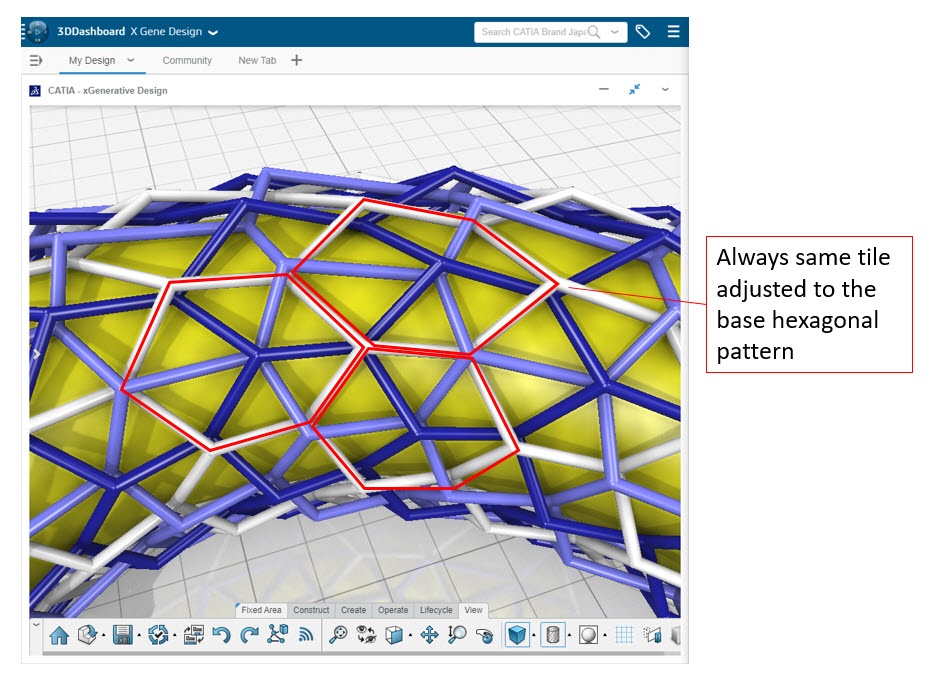Viewport: 941px width, 685px height.
Task: Toggle the dashboard tab list panel icon
Action: [36, 60]
